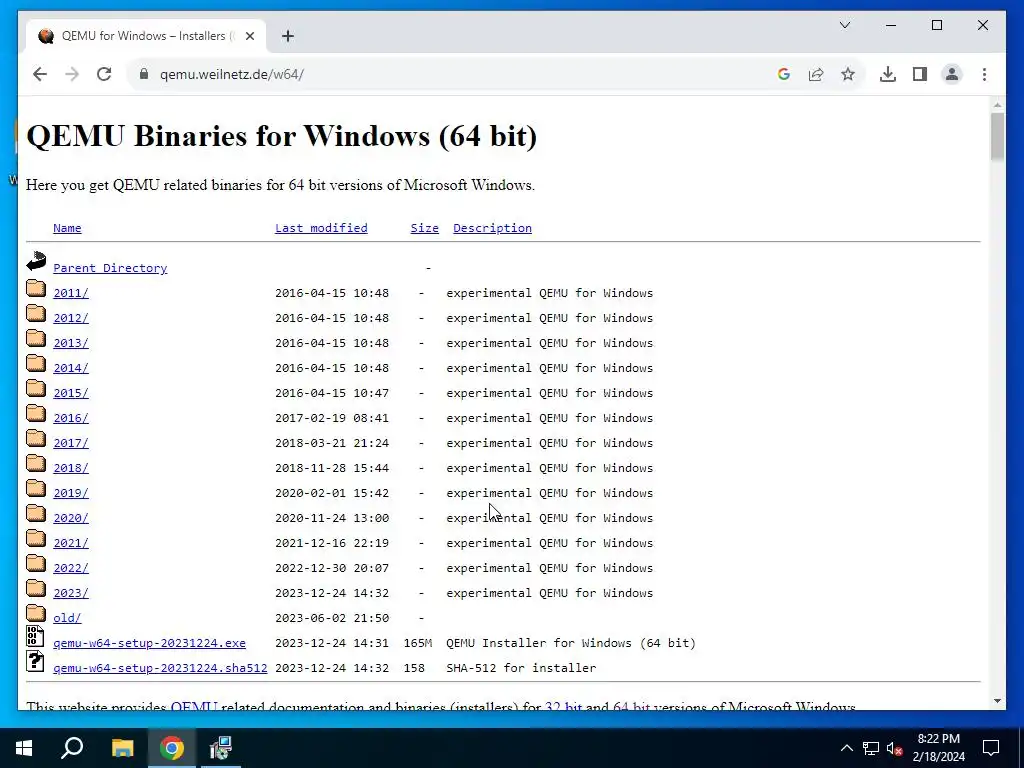Go back to previous page
The image size is (1024, 768).
(x=40, y=74)
